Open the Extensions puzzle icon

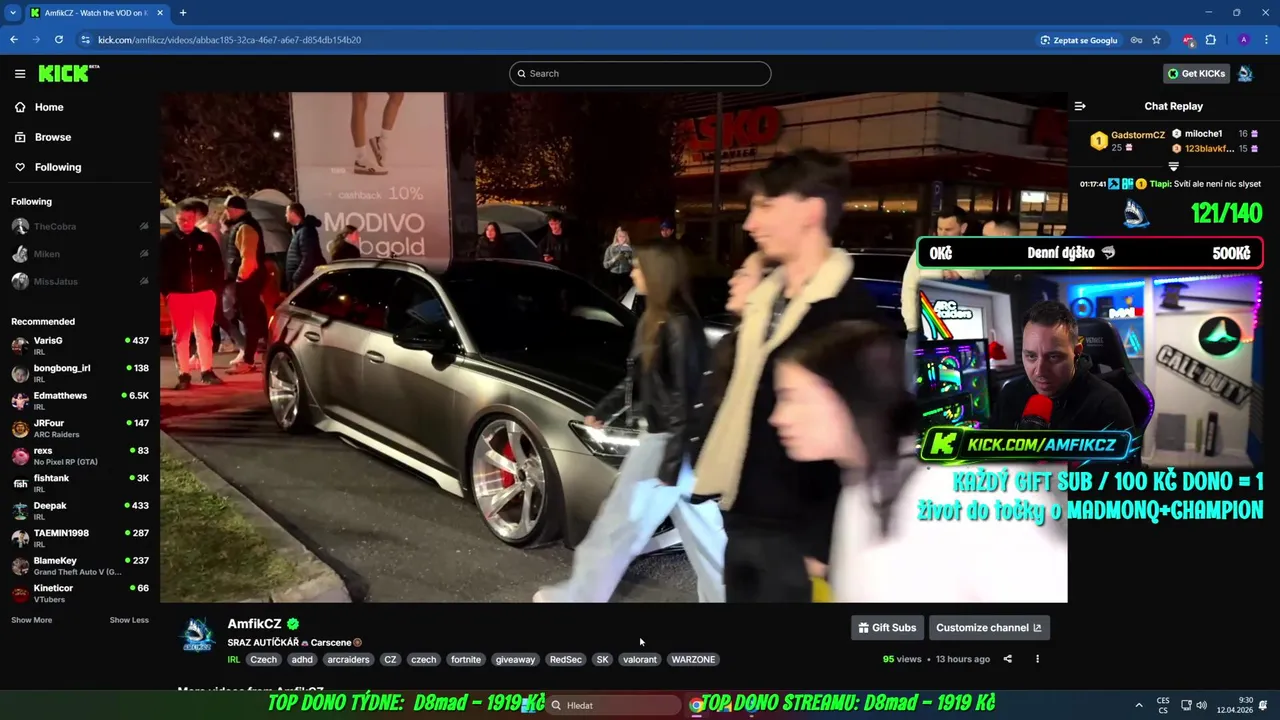click(1211, 40)
